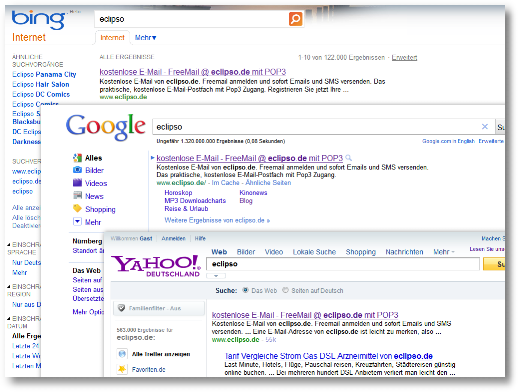
Task: Click the Favoriten.de star icon in Yahoo
Action: 122,369
